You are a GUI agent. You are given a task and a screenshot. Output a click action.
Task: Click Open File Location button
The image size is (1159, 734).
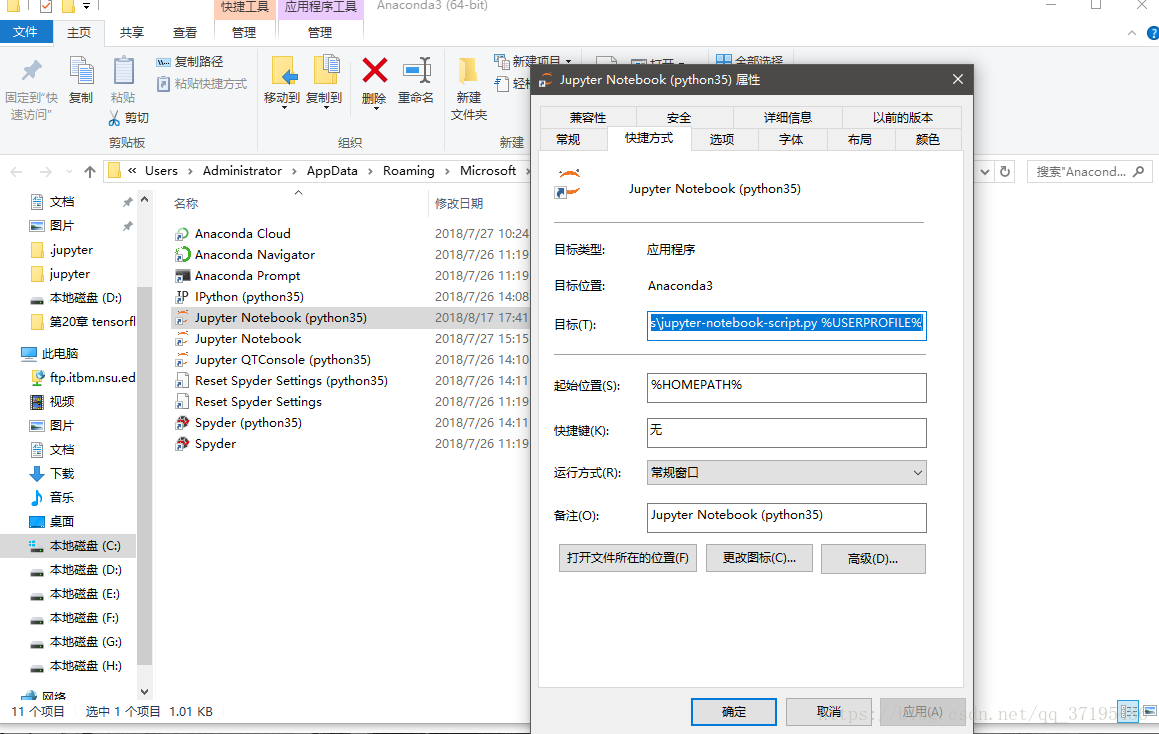click(x=628, y=558)
